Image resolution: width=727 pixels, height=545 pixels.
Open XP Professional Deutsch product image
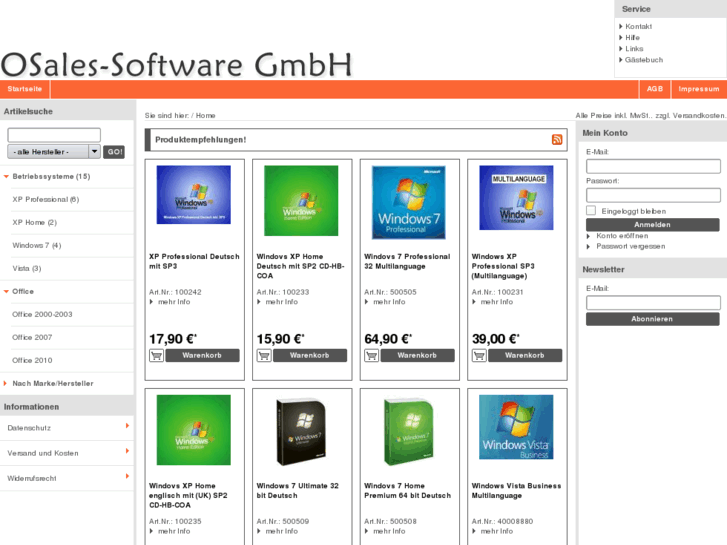(194, 195)
